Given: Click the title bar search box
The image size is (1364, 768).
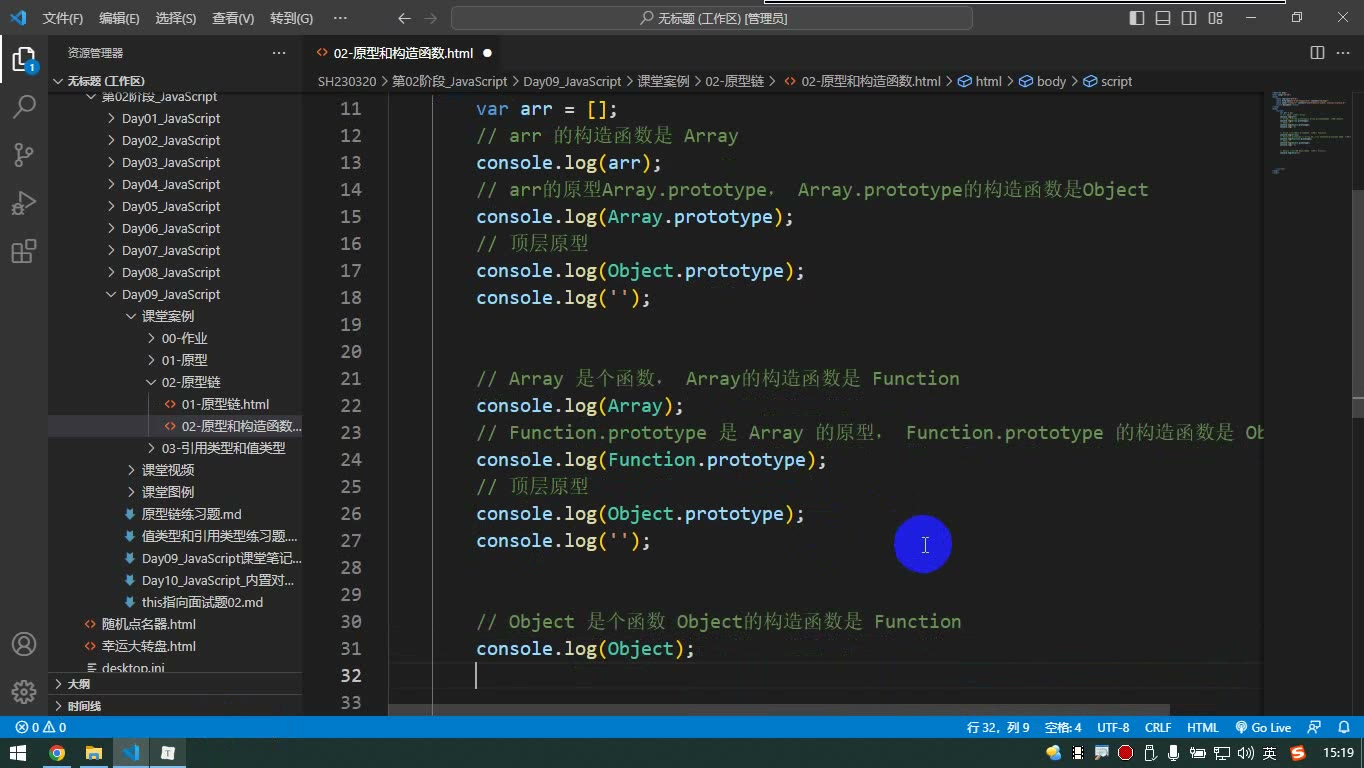Looking at the screenshot, I should pyautogui.click(x=712, y=18).
